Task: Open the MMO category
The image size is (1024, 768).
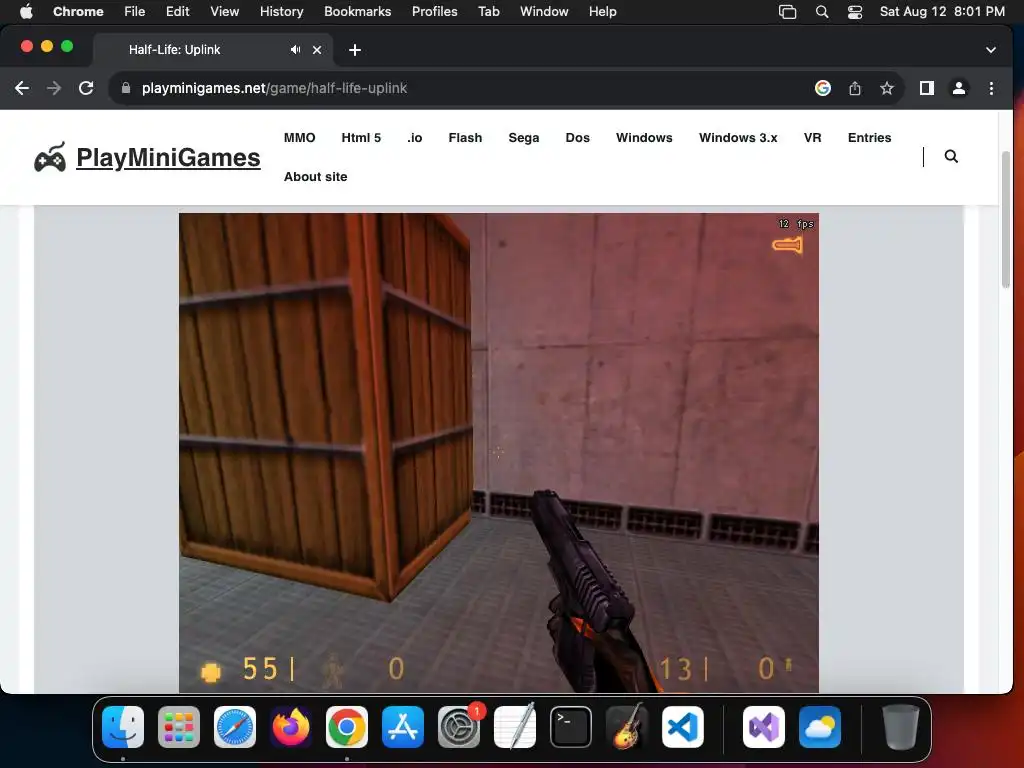Action: click(x=300, y=138)
